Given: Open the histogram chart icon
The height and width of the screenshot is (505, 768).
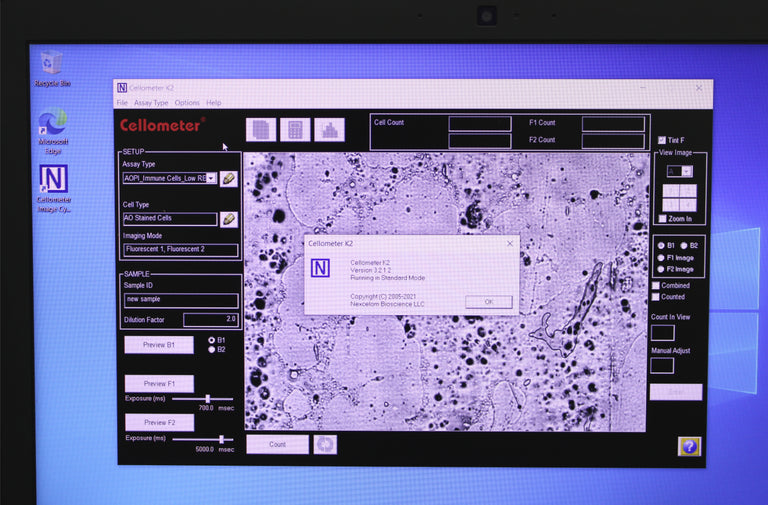Looking at the screenshot, I should coord(329,130).
